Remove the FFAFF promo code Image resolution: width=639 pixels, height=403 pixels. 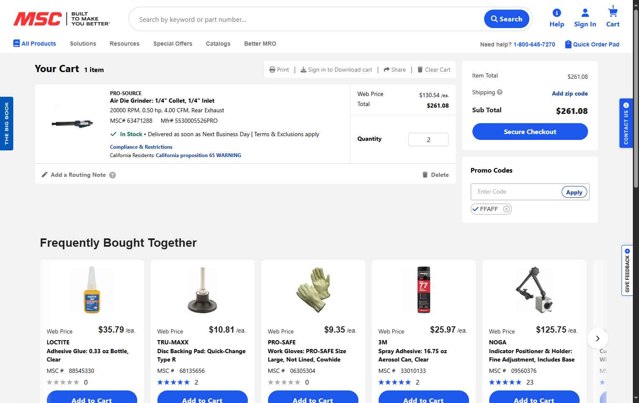[507, 209]
